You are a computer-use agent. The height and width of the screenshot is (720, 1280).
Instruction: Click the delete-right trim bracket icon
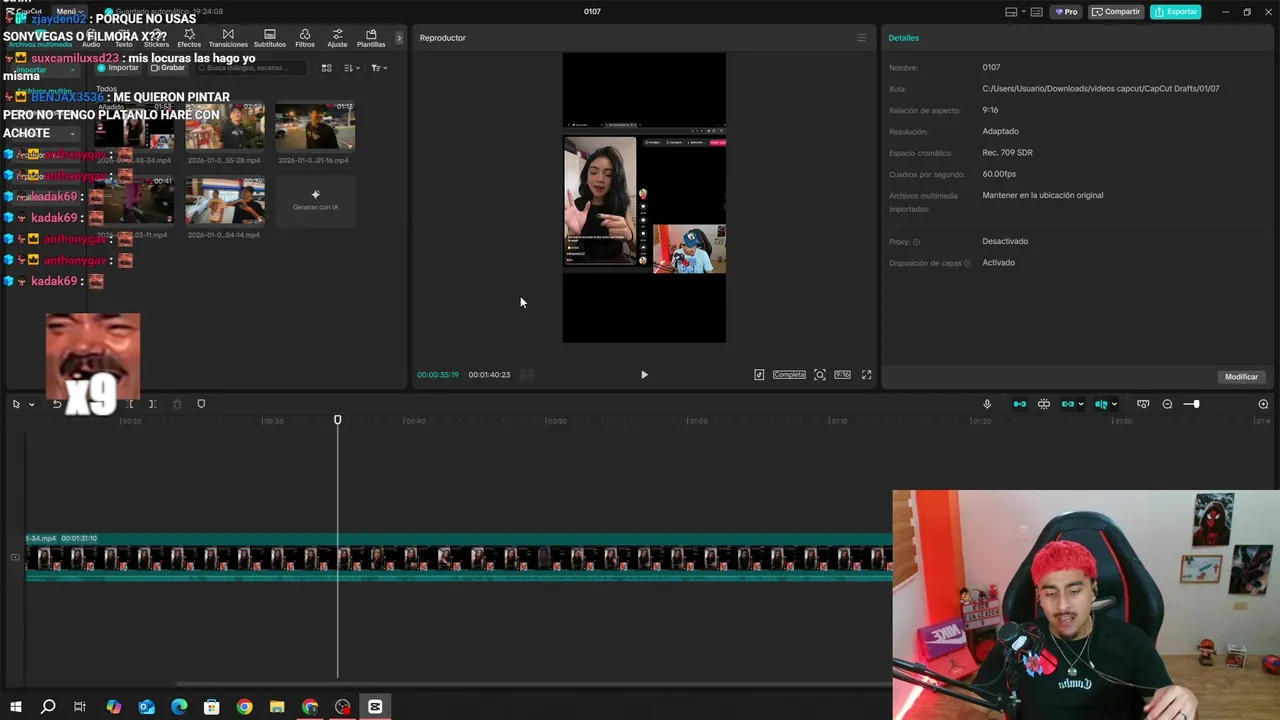click(x=152, y=404)
